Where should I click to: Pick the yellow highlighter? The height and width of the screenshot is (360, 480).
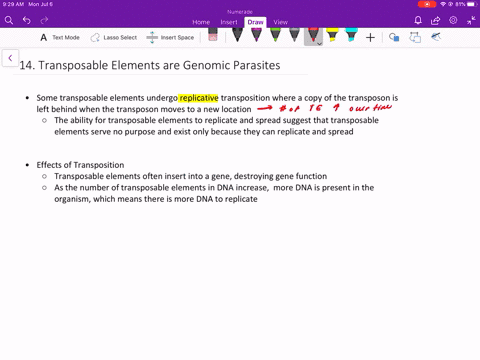point(332,35)
